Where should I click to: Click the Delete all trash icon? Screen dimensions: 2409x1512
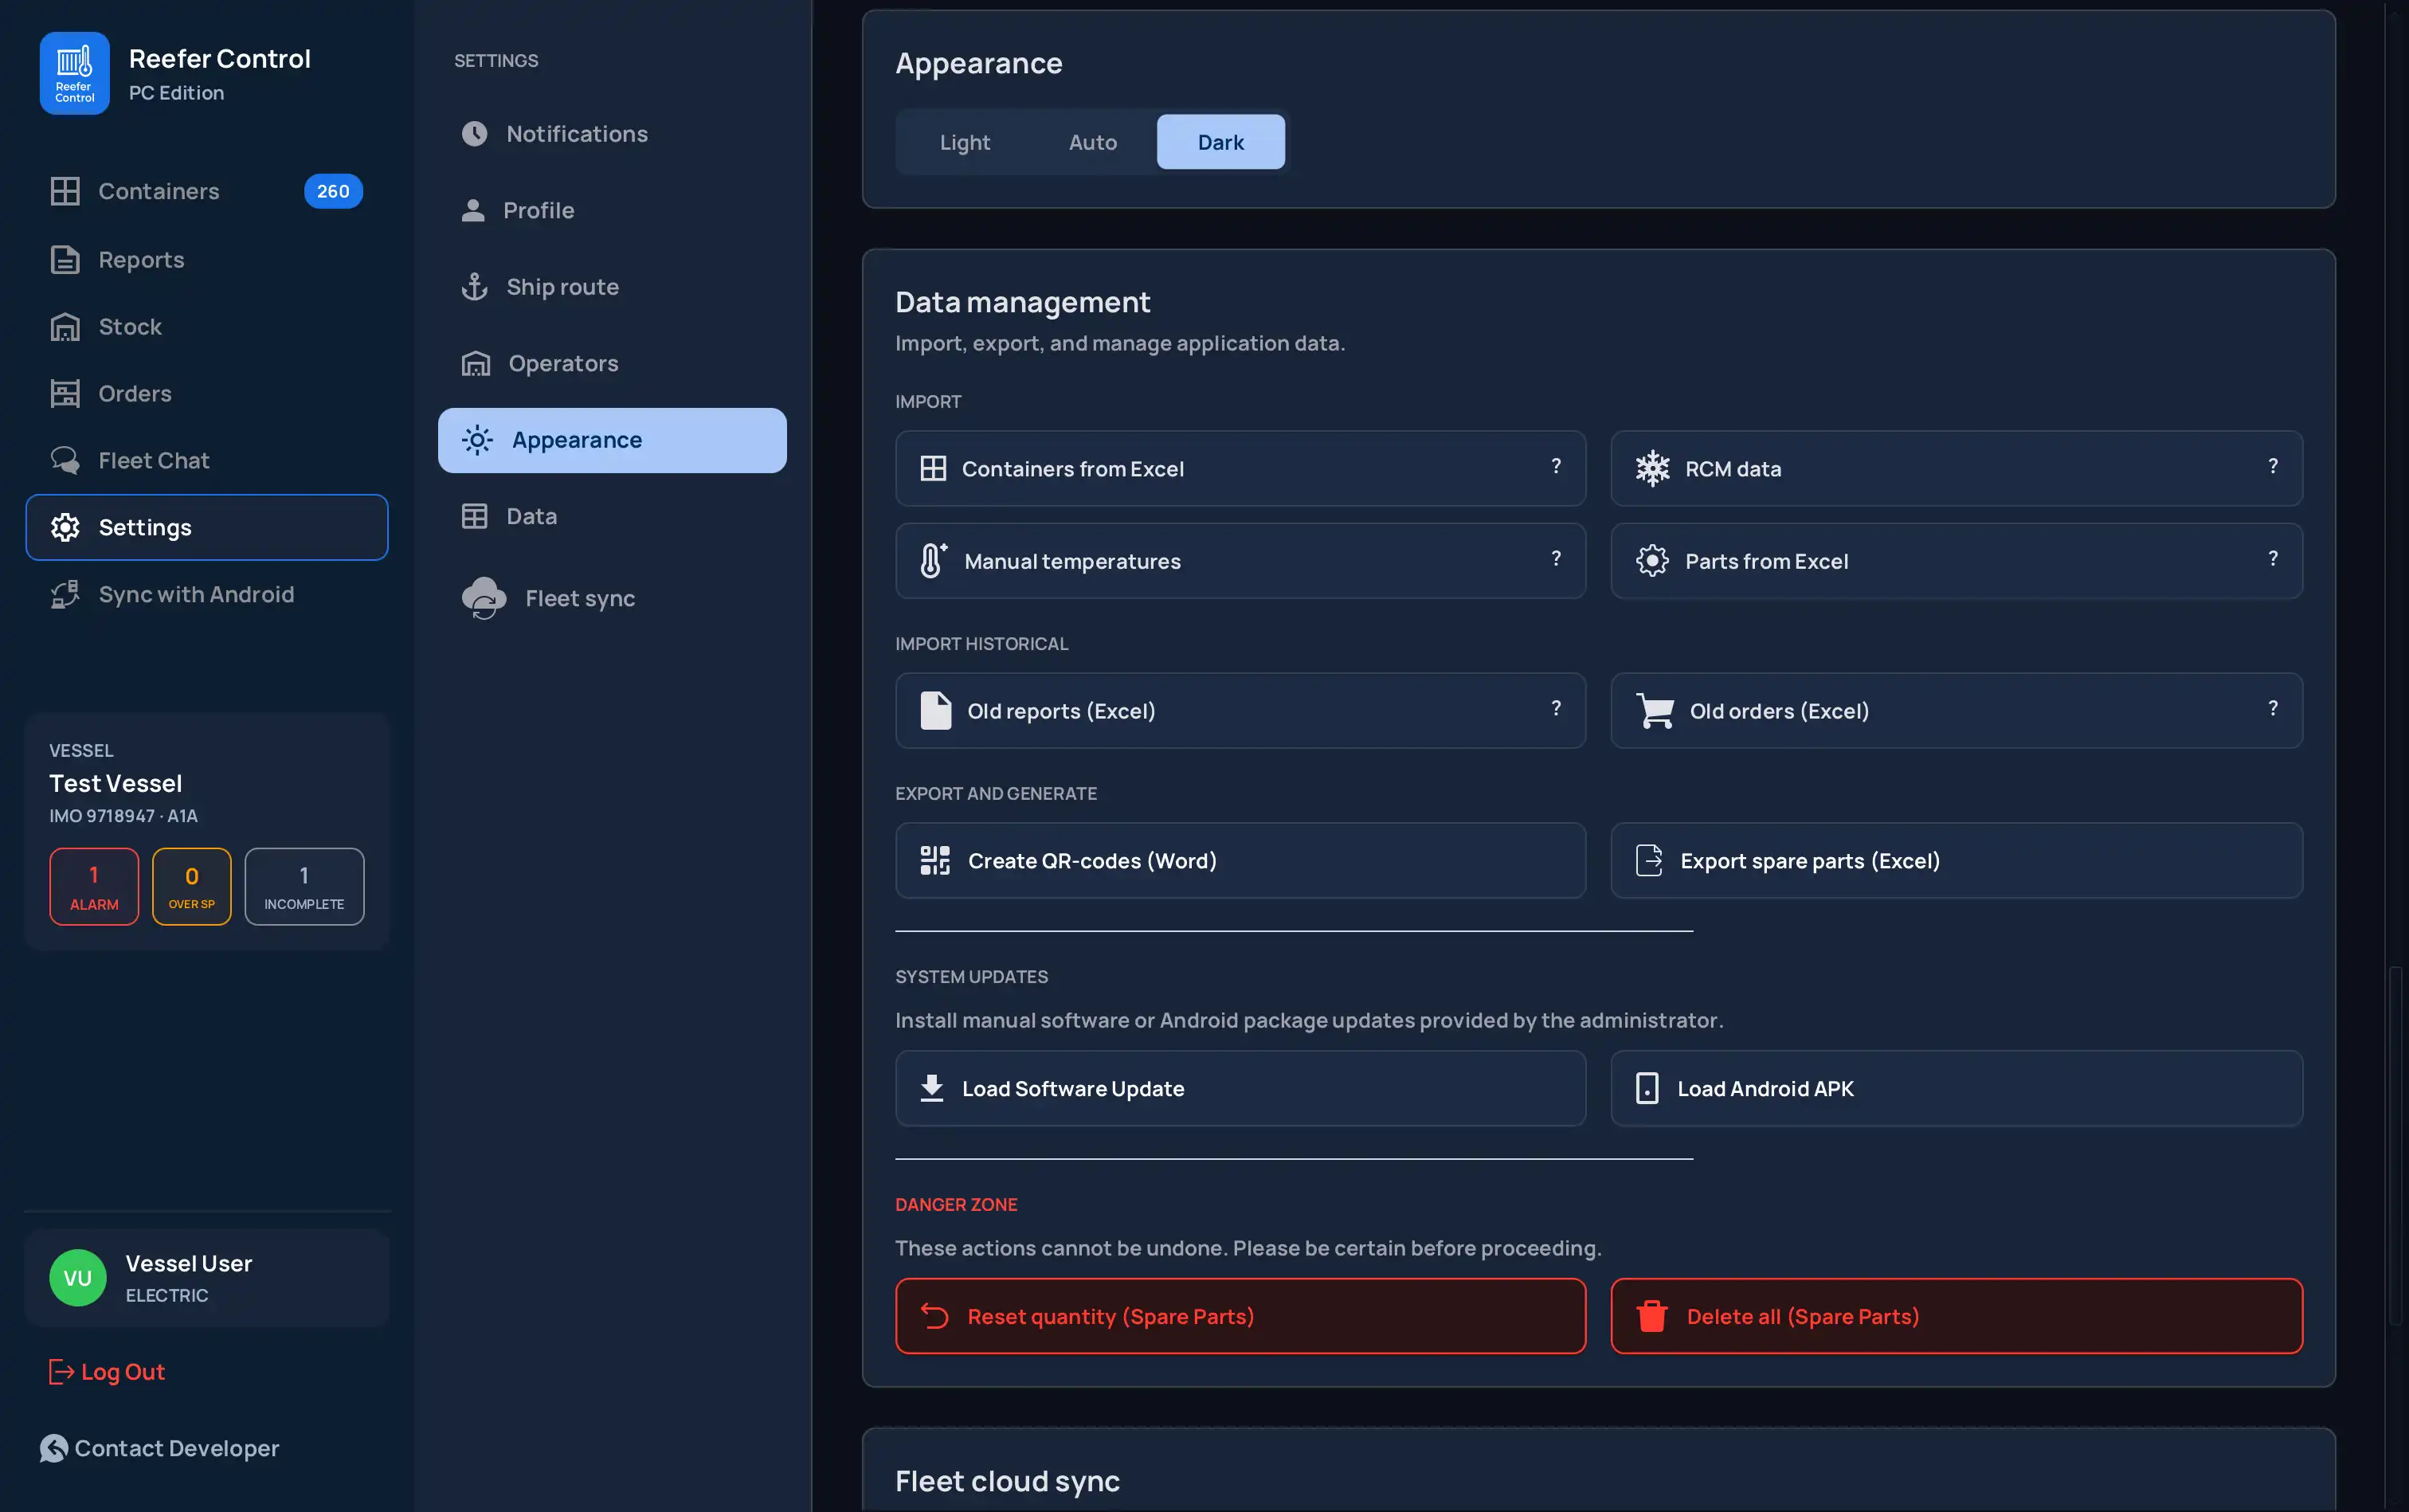pos(1652,1316)
